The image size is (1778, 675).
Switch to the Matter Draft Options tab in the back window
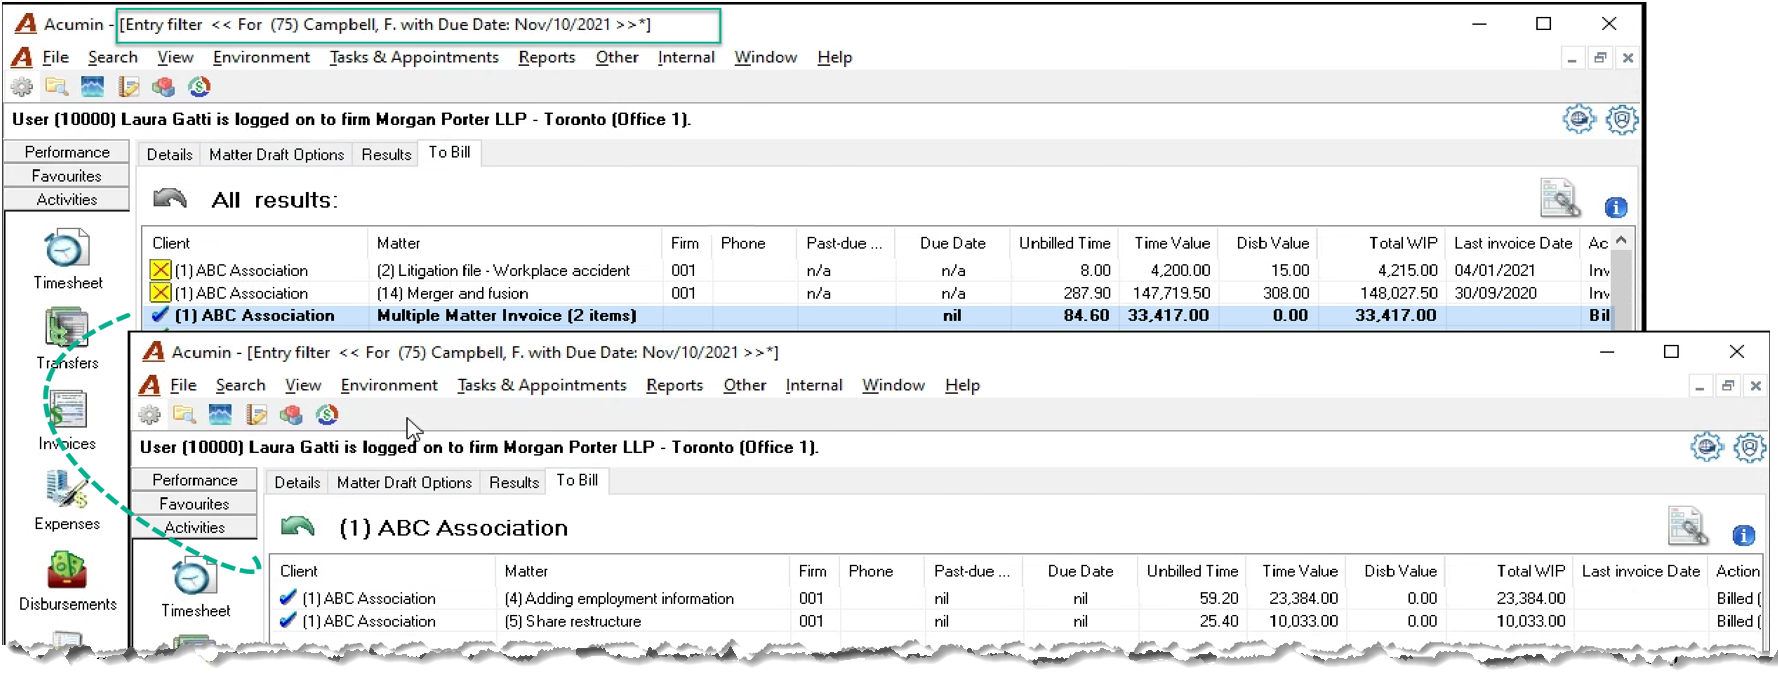click(x=276, y=154)
